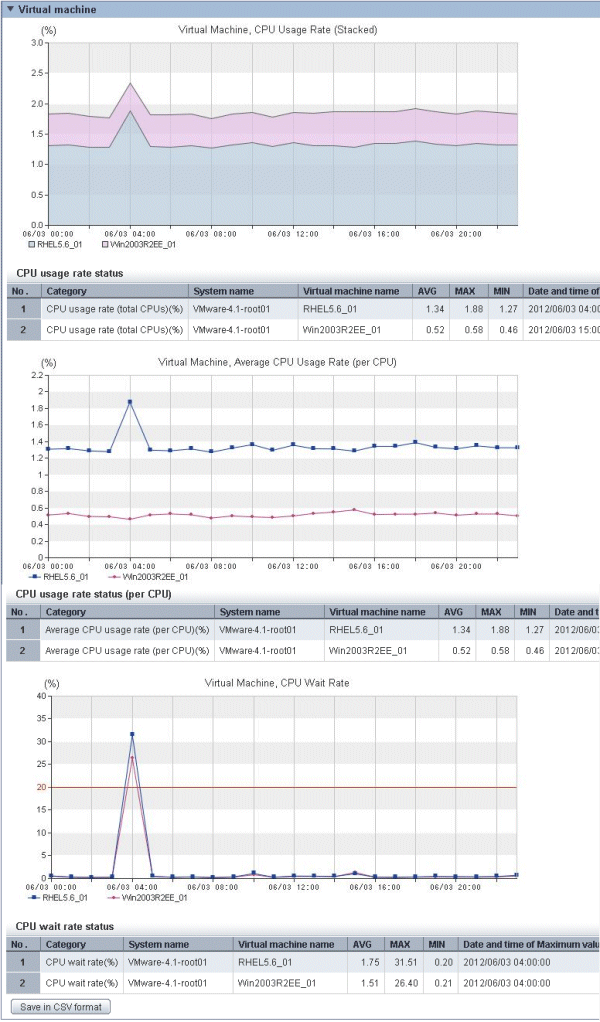600x1022 pixels.
Task: Collapse the Virtual machine section
Action: pyautogui.click(x=10, y=9)
